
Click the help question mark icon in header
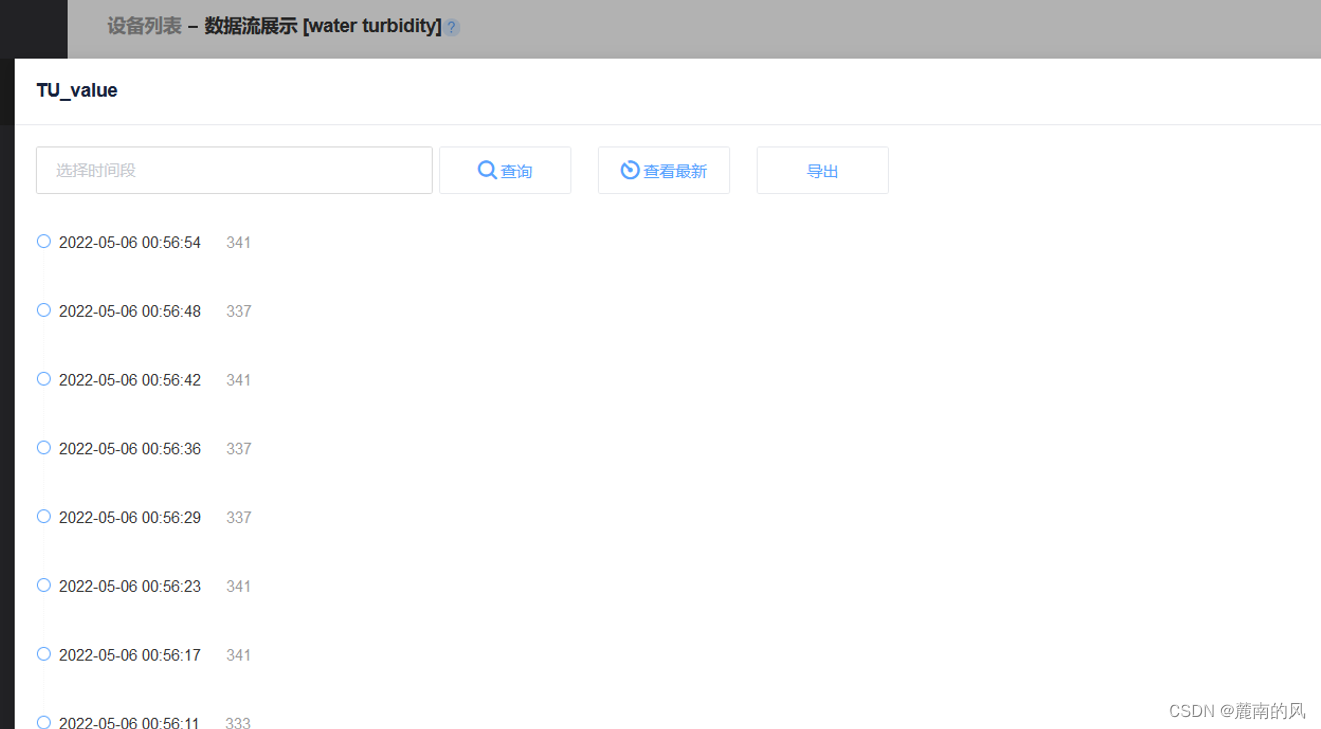tap(452, 28)
